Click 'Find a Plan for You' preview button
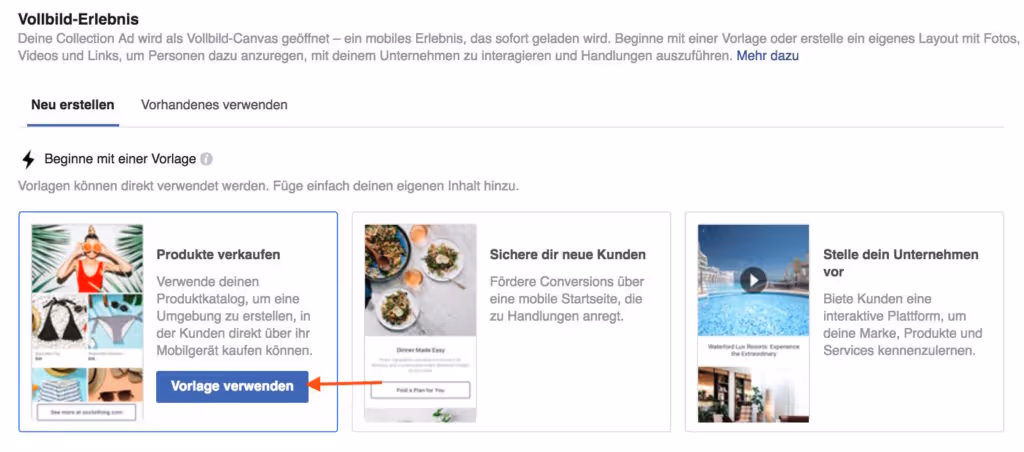Viewport: 1024px width, 452px height. [420, 390]
